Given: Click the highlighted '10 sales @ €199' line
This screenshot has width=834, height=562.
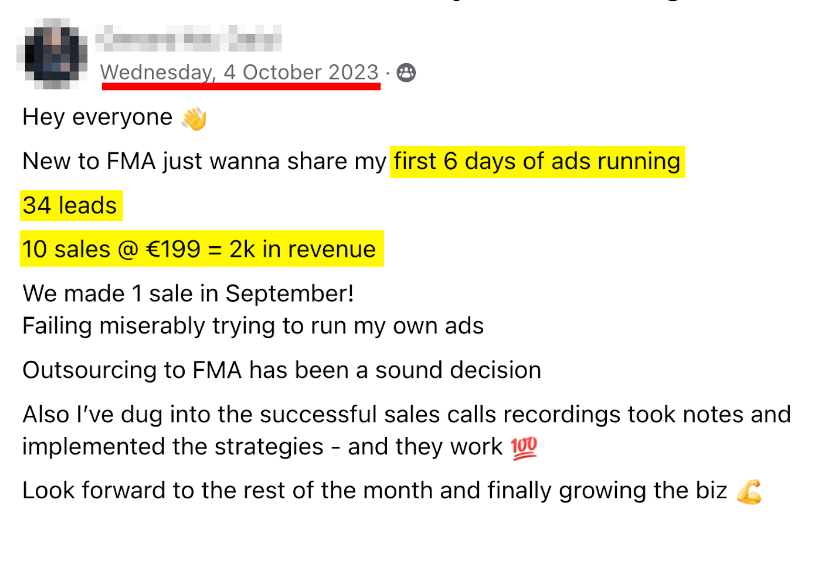Looking at the screenshot, I should point(202,249).
